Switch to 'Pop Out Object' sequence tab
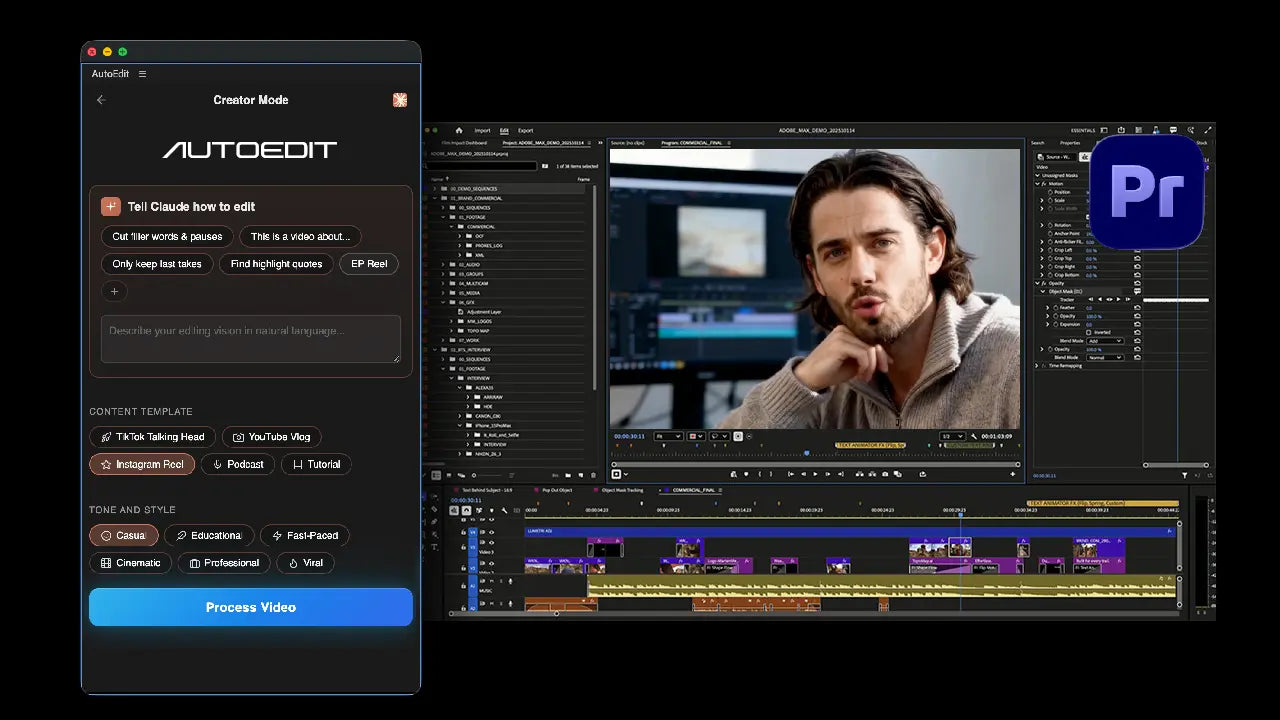 click(x=557, y=490)
